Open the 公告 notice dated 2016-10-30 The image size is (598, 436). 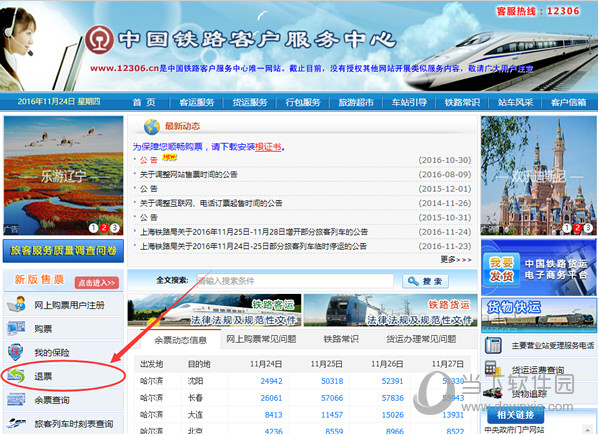[148, 160]
